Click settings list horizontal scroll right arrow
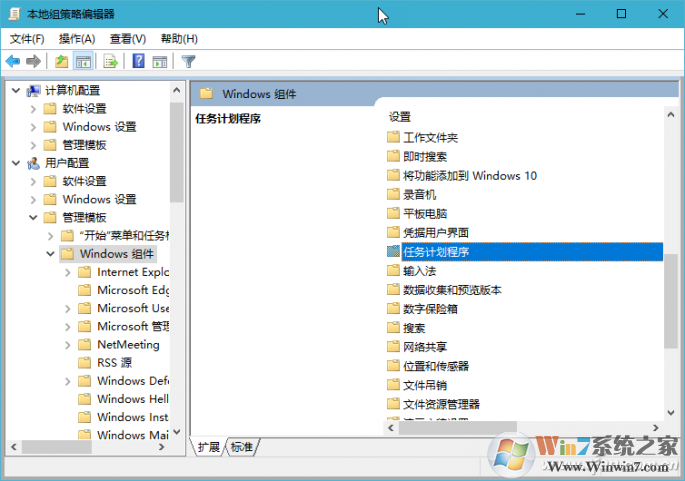 point(656,428)
